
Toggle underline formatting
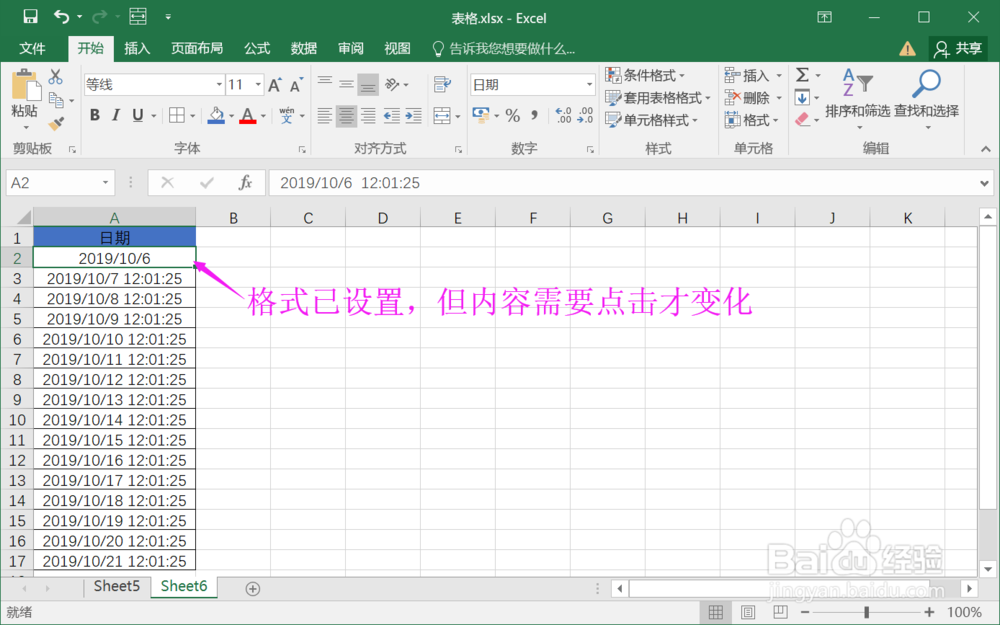(x=138, y=115)
